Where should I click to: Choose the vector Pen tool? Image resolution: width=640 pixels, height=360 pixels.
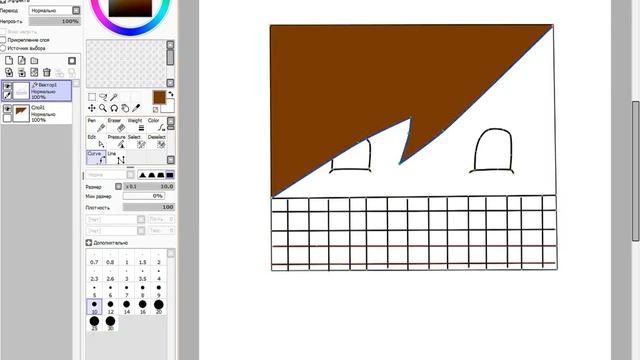(96, 125)
